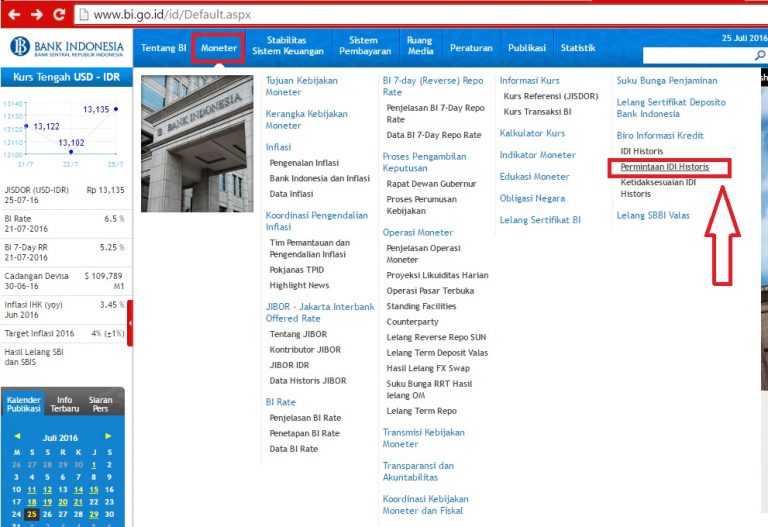Open Highlight News link
Viewport: 768px width, 527px height.
(x=299, y=285)
